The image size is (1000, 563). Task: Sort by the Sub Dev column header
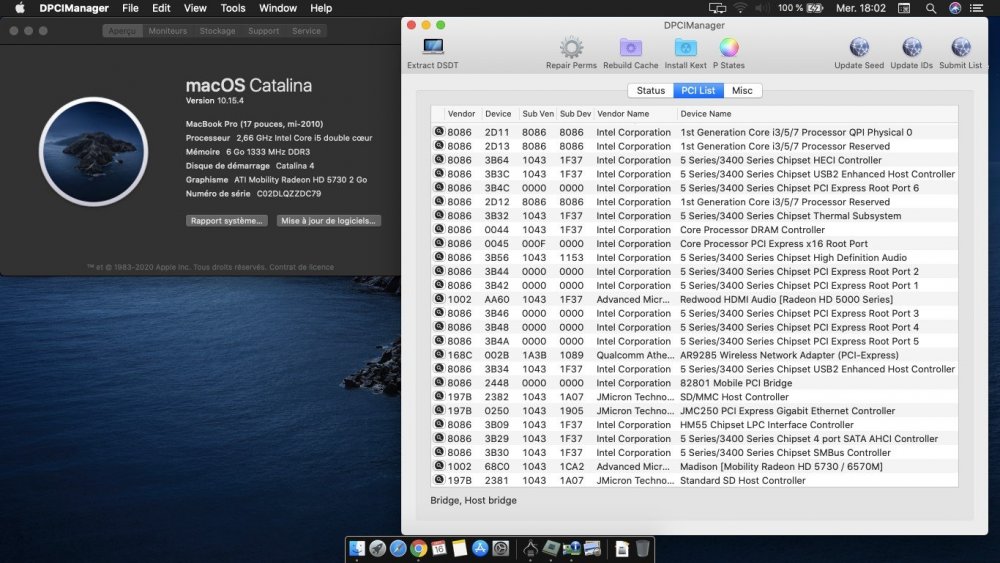pyautogui.click(x=575, y=113)
